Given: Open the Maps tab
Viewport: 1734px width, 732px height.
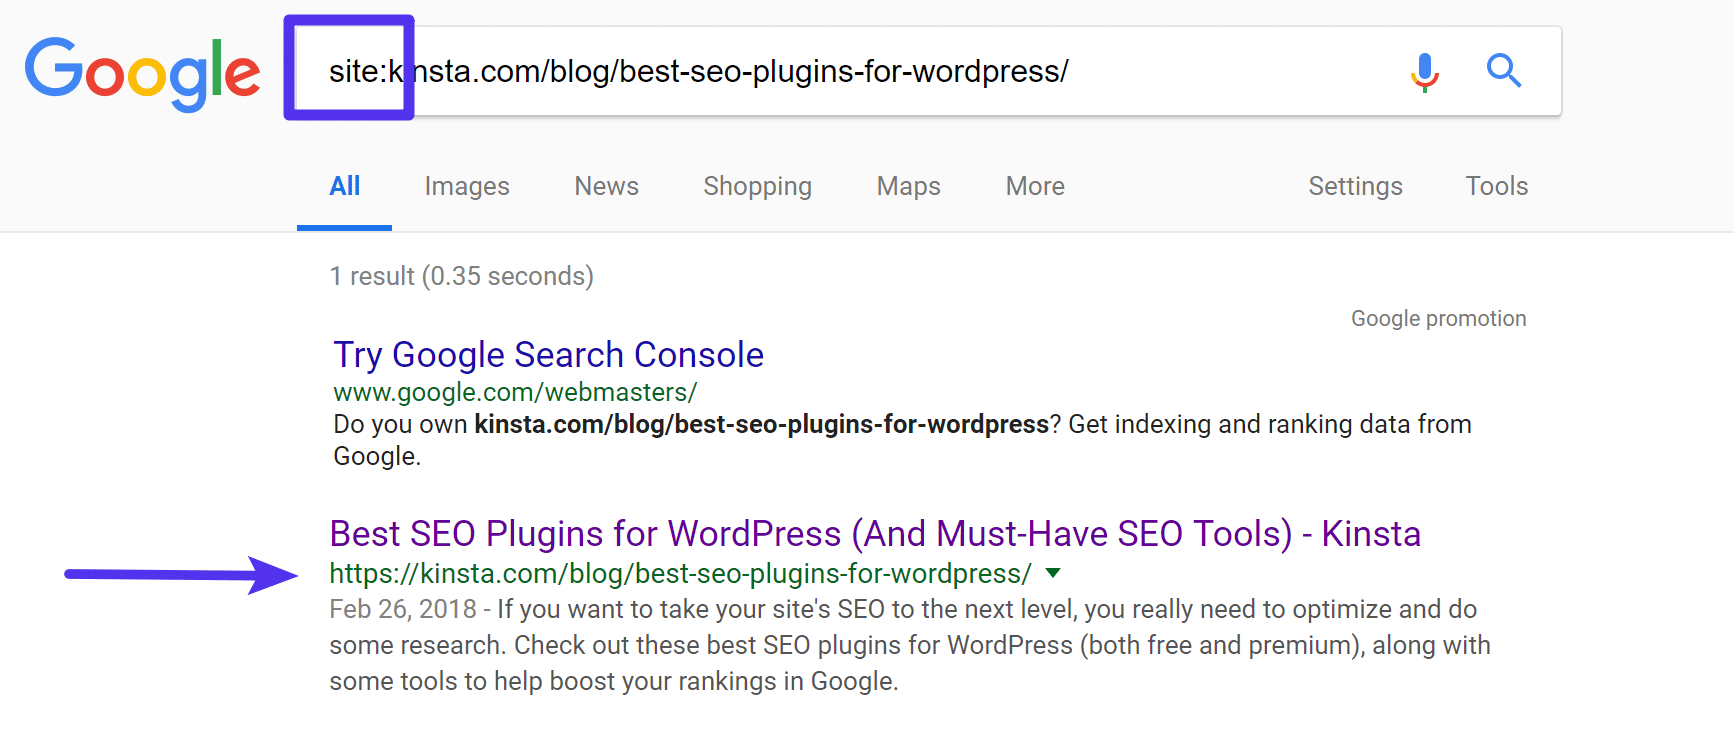Looking at the screenshot, I should pyautogui.click(x=907, y=186).
